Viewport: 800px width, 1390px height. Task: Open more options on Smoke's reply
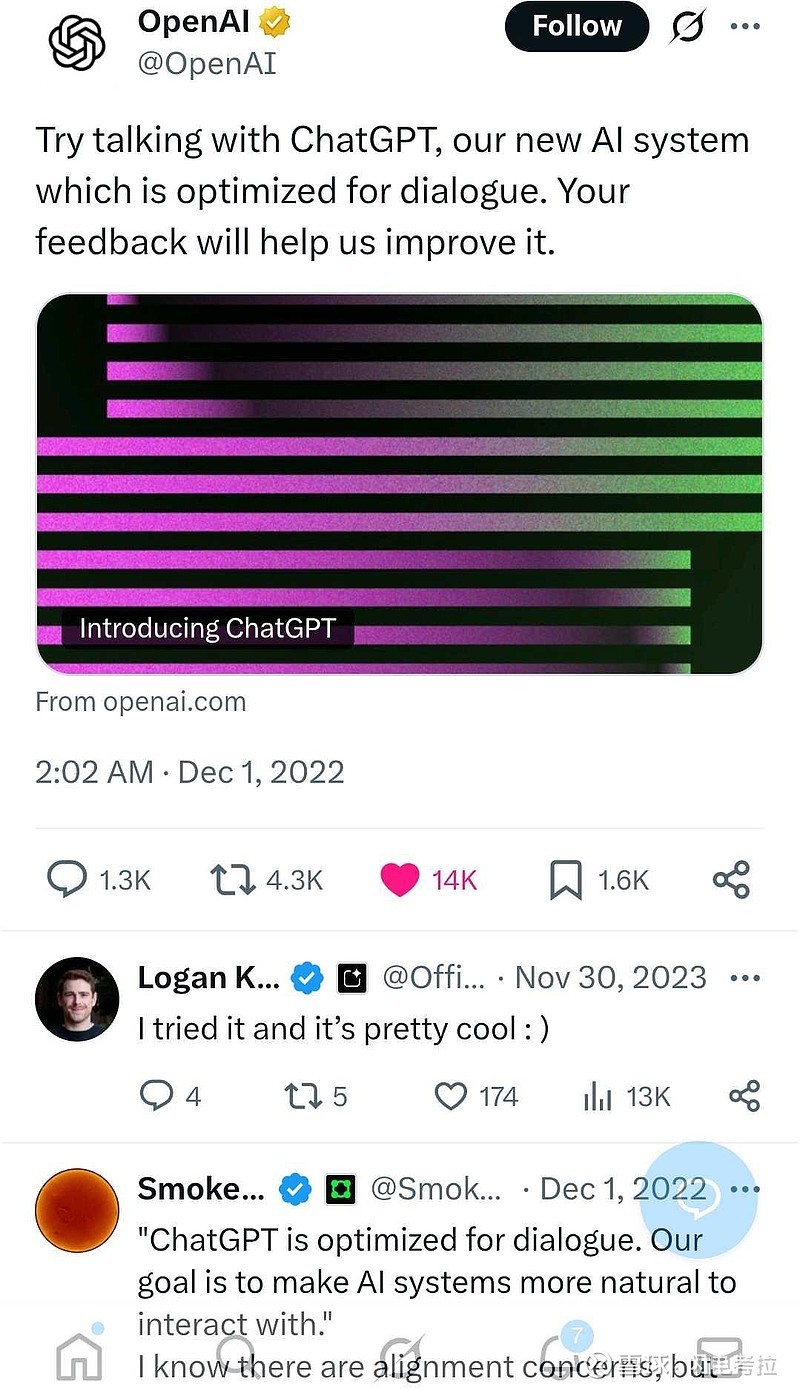745,1189
